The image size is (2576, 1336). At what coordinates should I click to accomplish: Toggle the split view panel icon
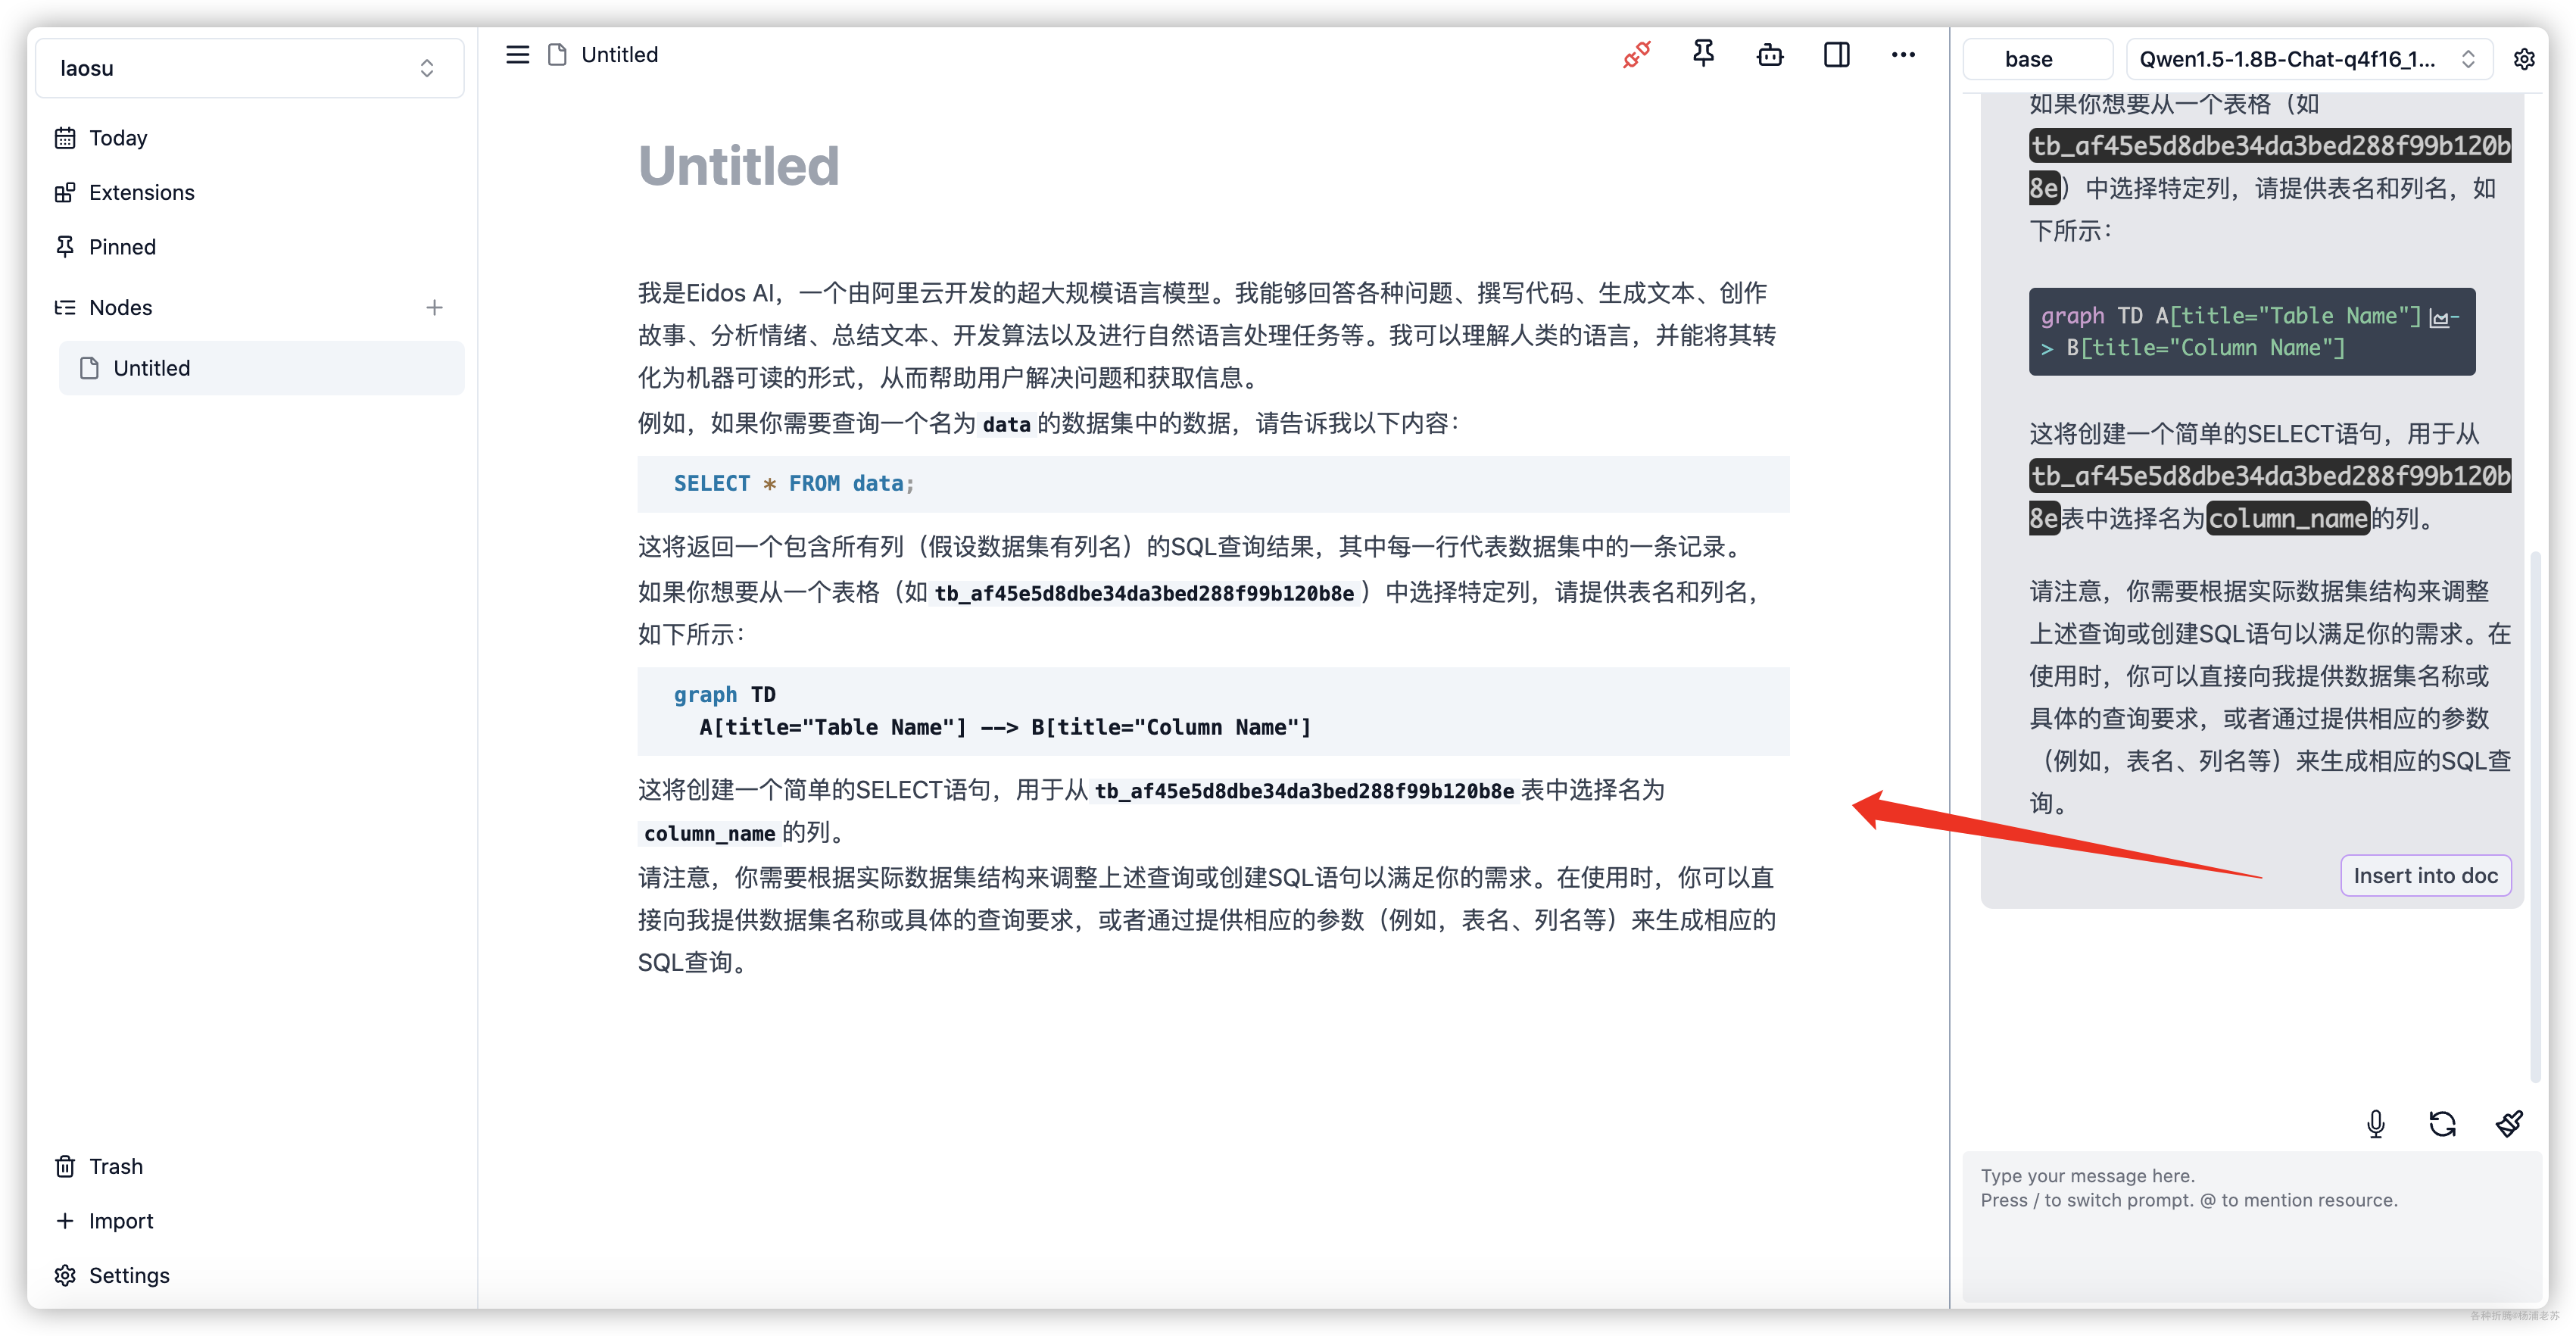click(x=1836, y=55)
